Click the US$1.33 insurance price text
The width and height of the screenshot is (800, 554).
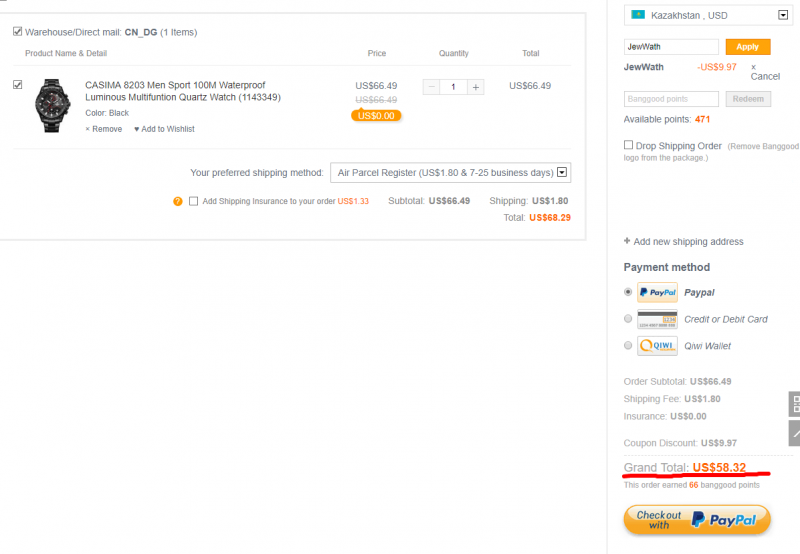(x=353, y=202)
